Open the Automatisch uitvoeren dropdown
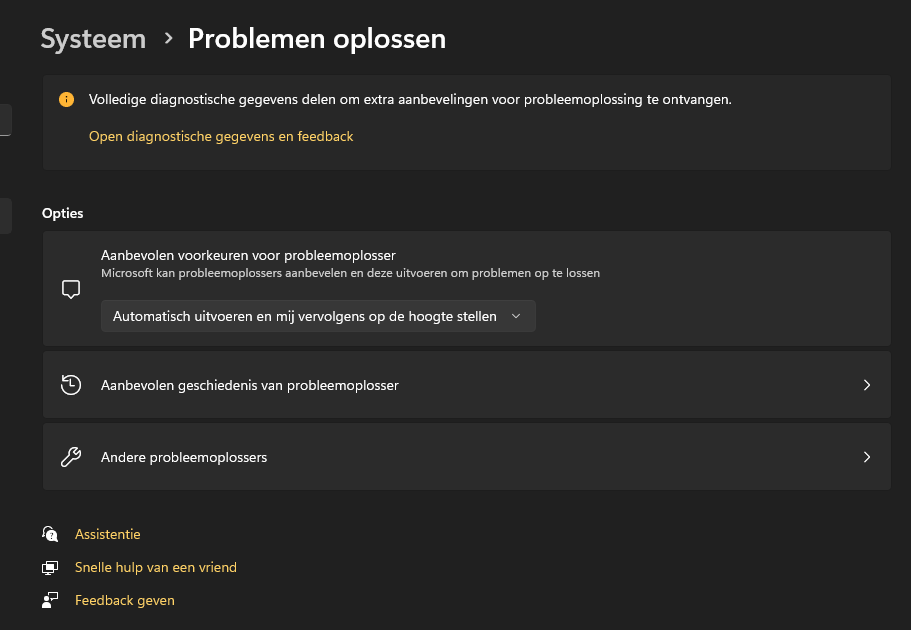 (x=318, y=316)
